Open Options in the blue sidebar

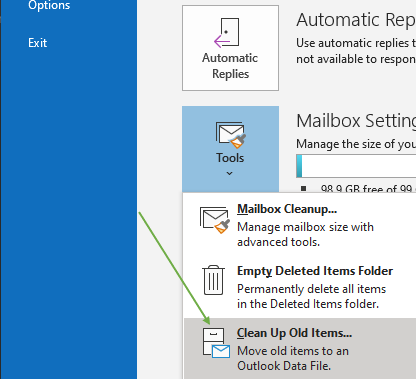[x=49, y=5]
